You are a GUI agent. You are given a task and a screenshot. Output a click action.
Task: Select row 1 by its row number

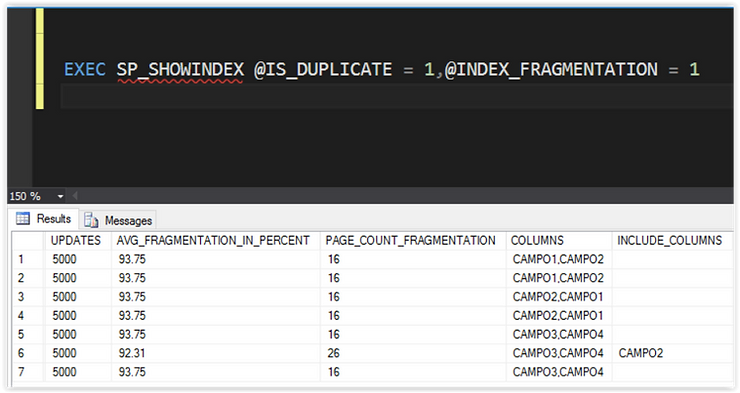tap(28, 259)
